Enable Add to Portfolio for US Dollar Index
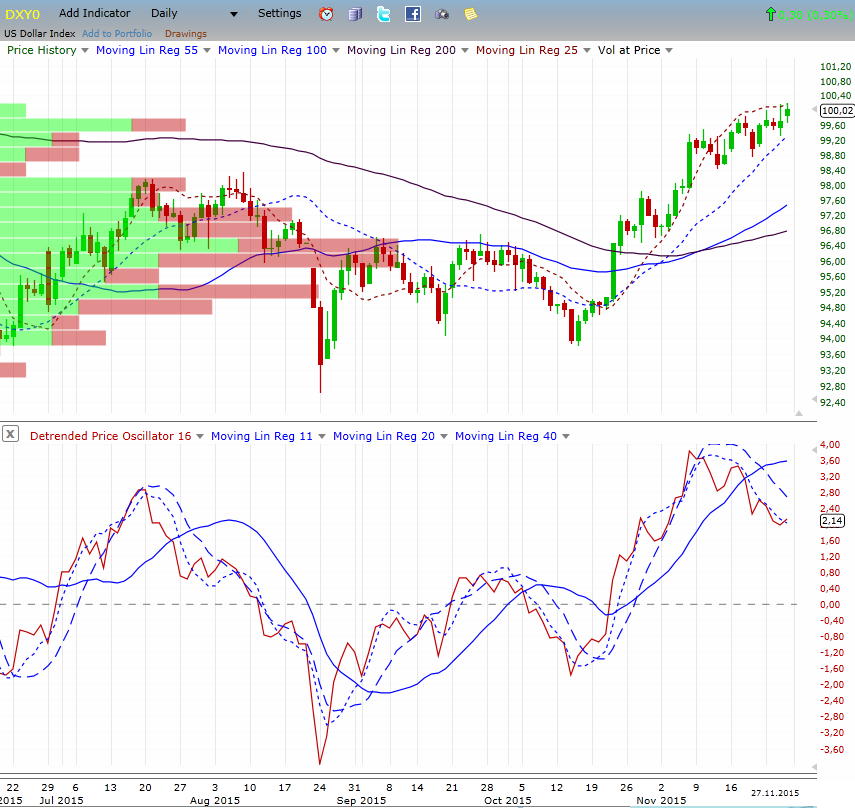The width and height of the screenshot is (855, 808). (x=115, y=33)
